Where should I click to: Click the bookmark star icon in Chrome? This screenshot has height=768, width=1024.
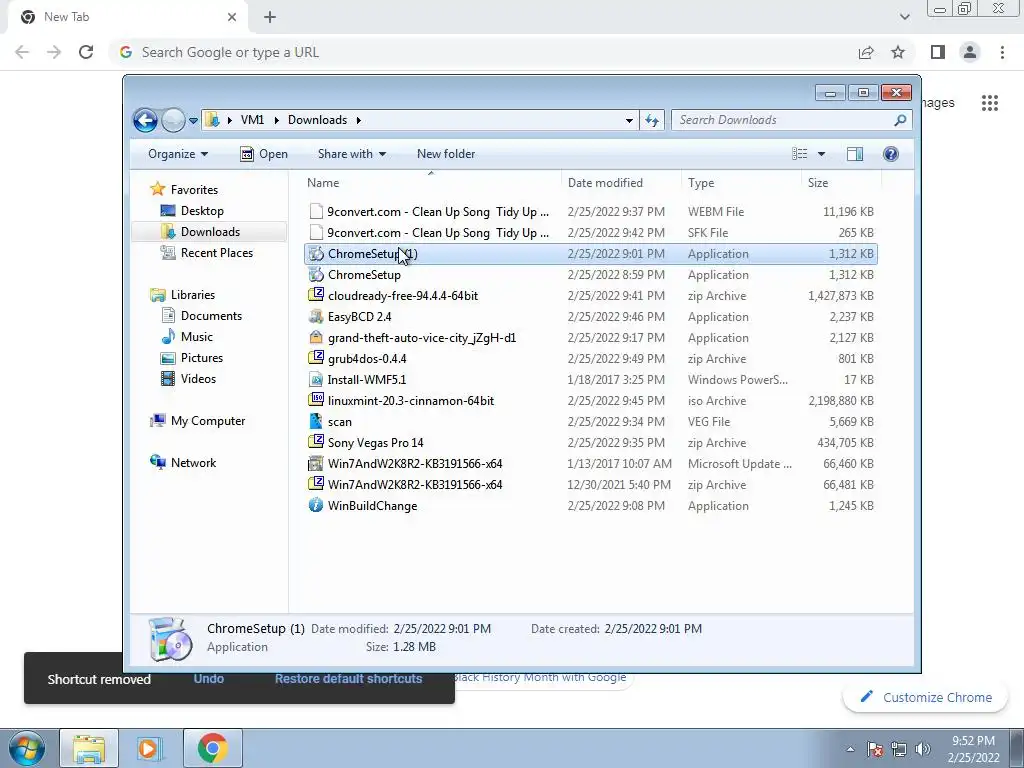(x=898, y=52)
